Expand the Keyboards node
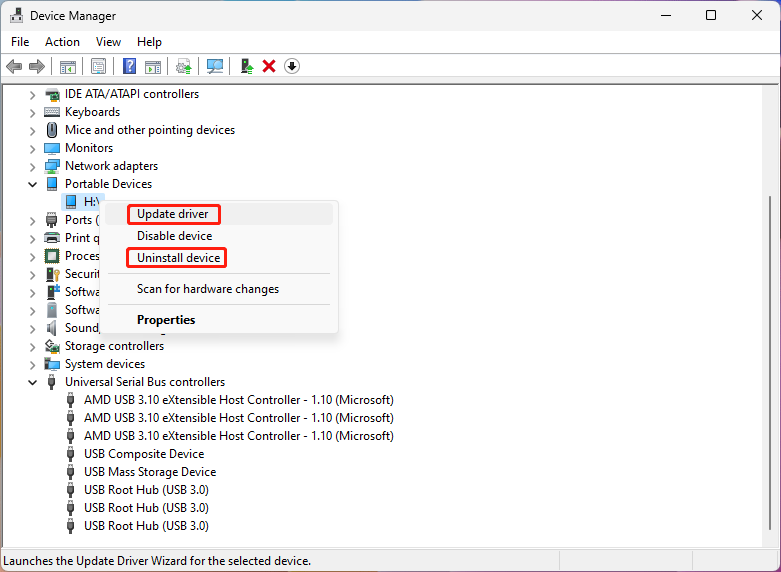The image size is (781, 572). 32,113
